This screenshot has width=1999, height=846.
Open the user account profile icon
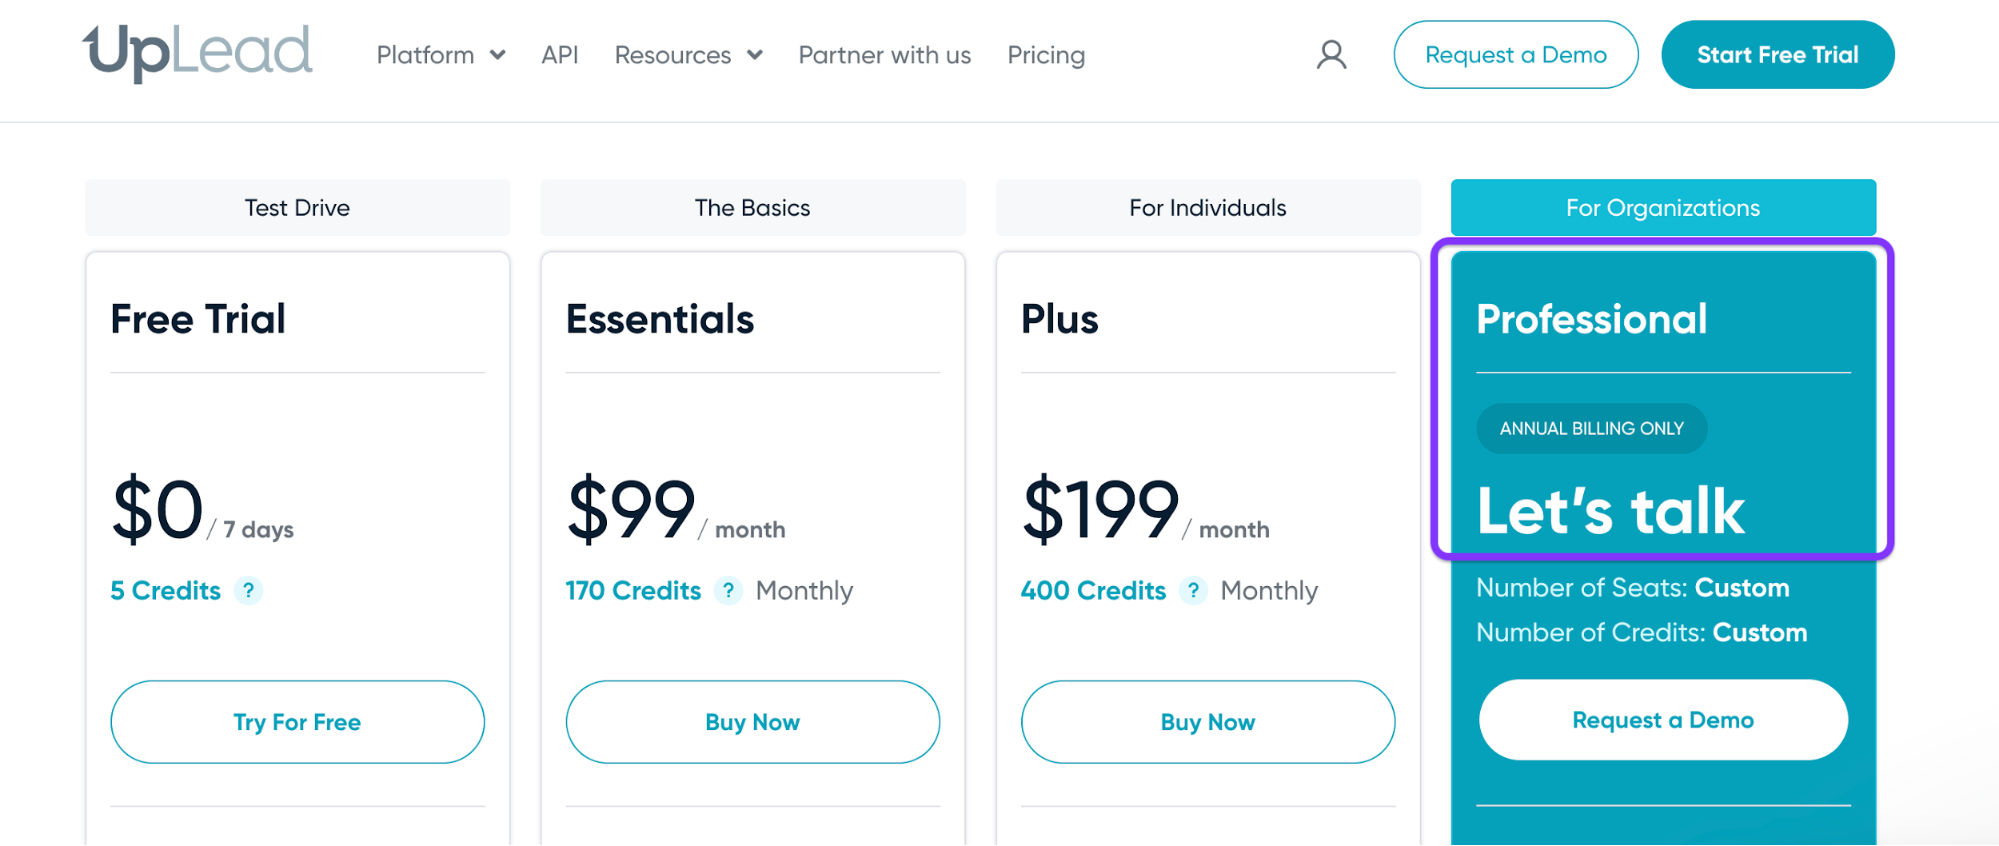click(x=1331, y=55)
